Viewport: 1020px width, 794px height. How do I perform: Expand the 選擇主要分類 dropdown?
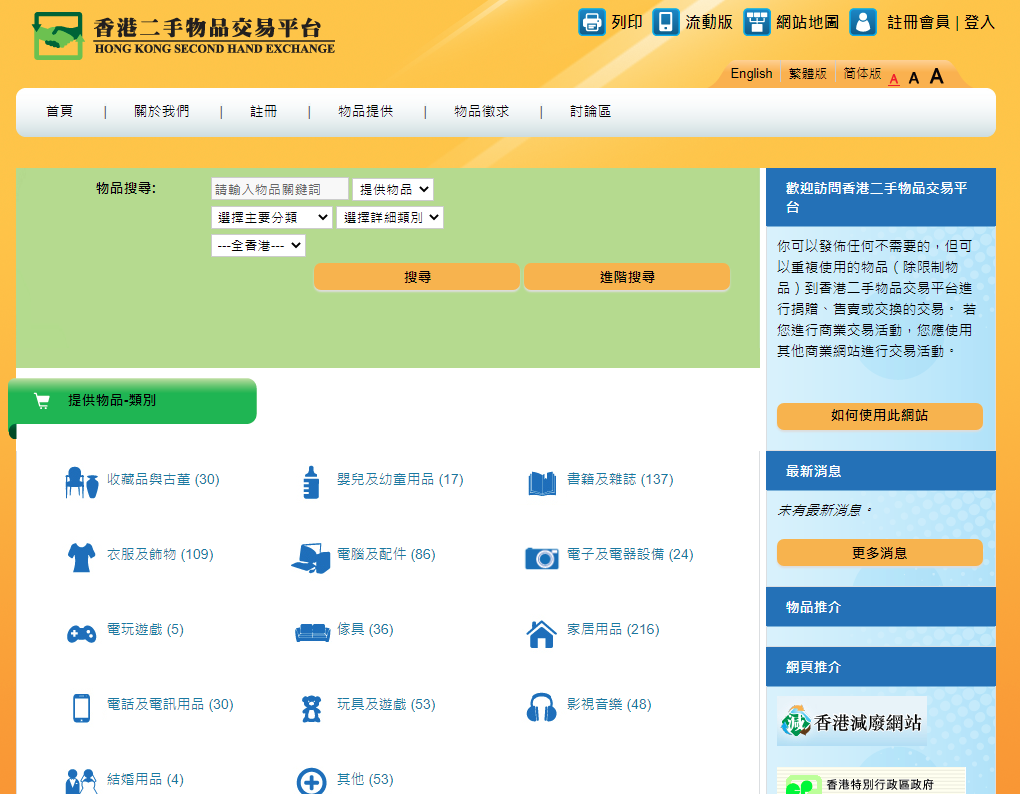(x=271, y=217)
